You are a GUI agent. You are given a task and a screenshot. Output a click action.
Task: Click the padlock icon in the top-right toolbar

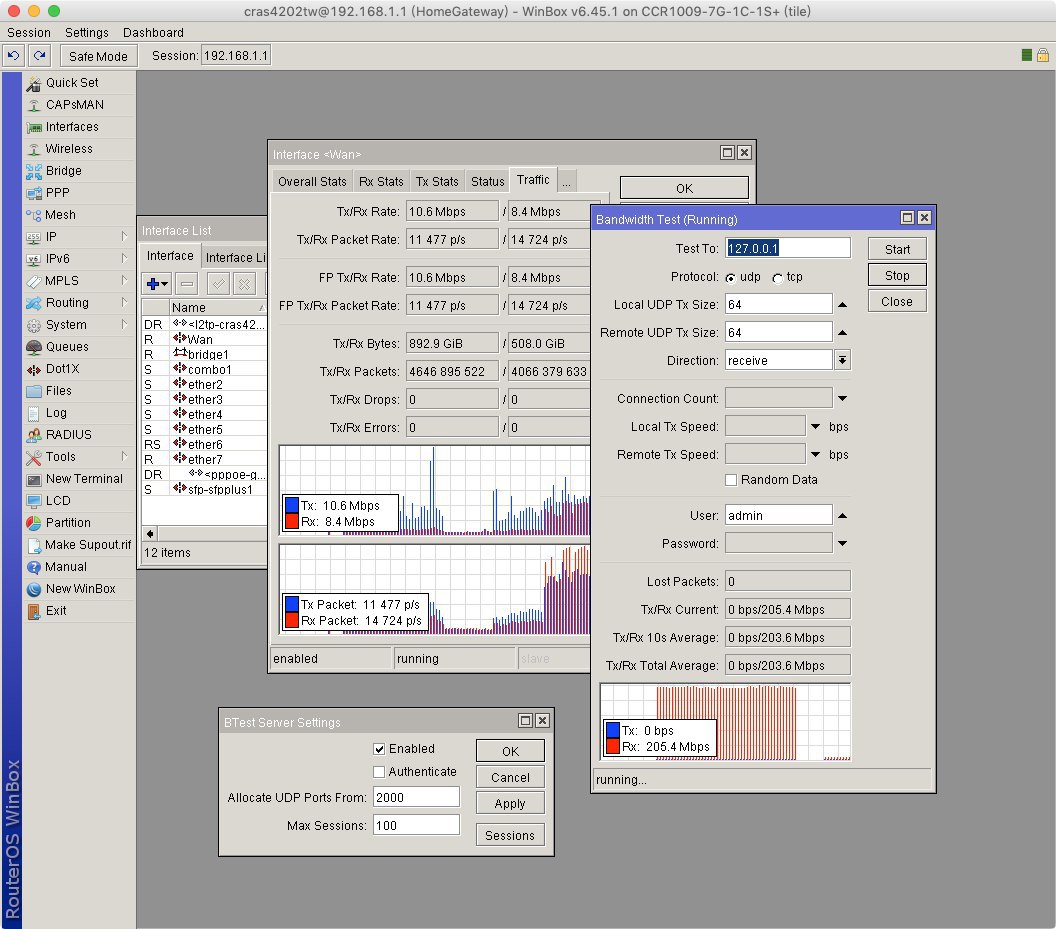(x=1043, y=55)
